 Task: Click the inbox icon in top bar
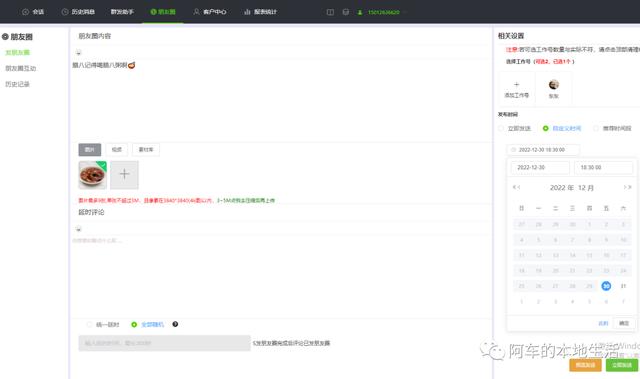pos(346,12)
